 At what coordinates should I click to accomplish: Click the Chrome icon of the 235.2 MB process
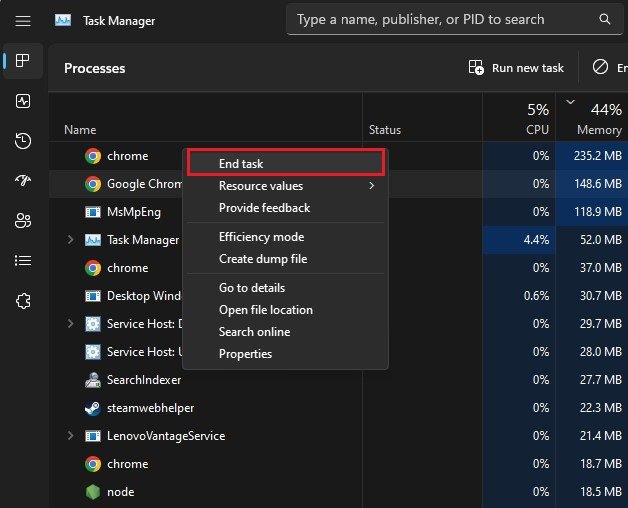point(93,156)
